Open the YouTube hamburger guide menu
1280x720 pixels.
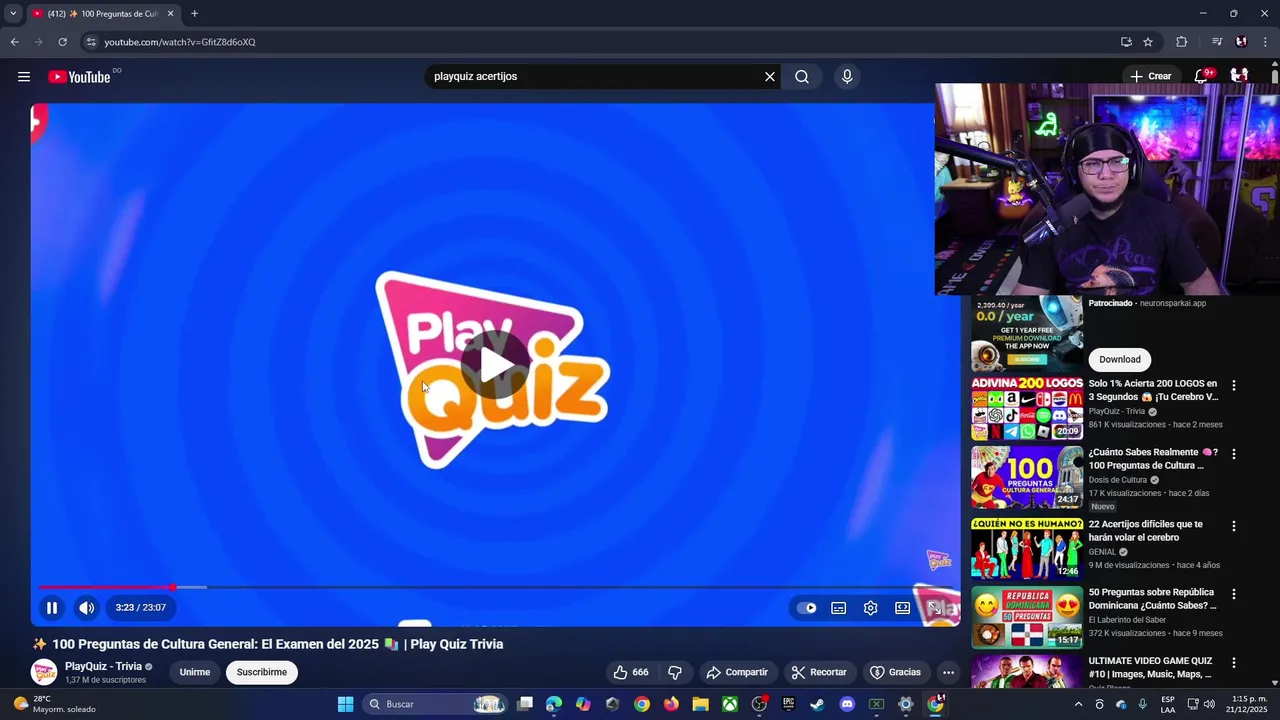[24, 77]
